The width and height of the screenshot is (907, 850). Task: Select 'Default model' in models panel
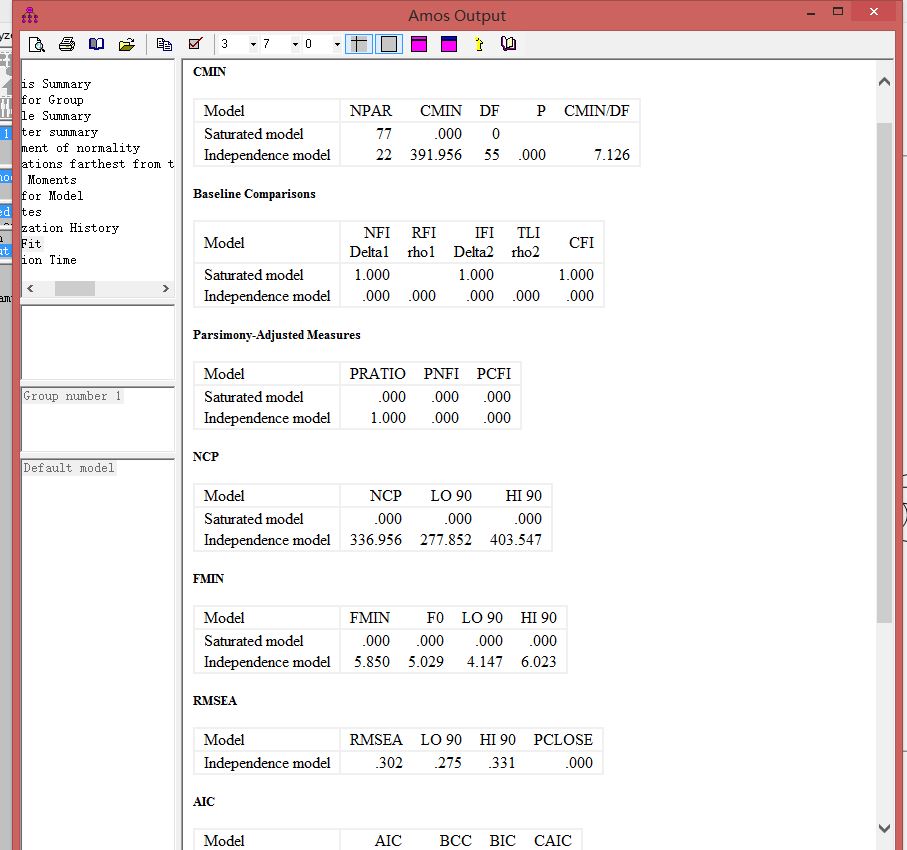click(69, 468)
